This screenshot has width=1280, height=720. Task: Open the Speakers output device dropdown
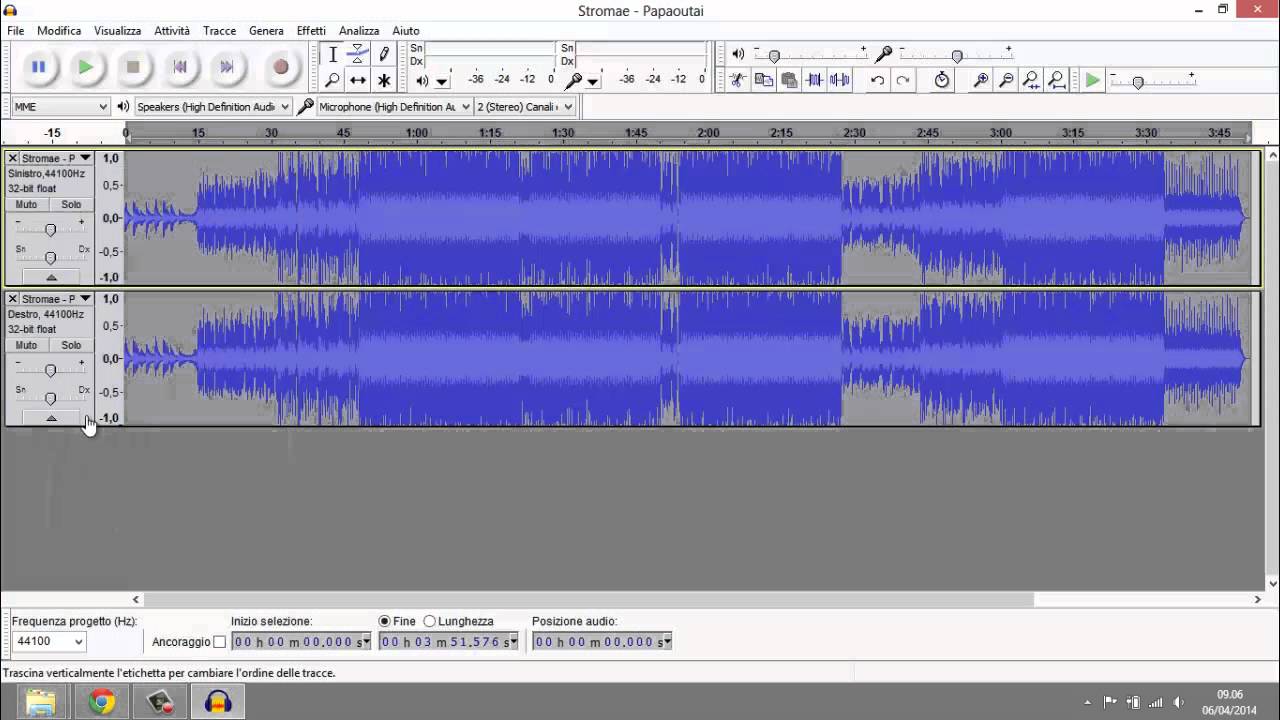[212, 107]
